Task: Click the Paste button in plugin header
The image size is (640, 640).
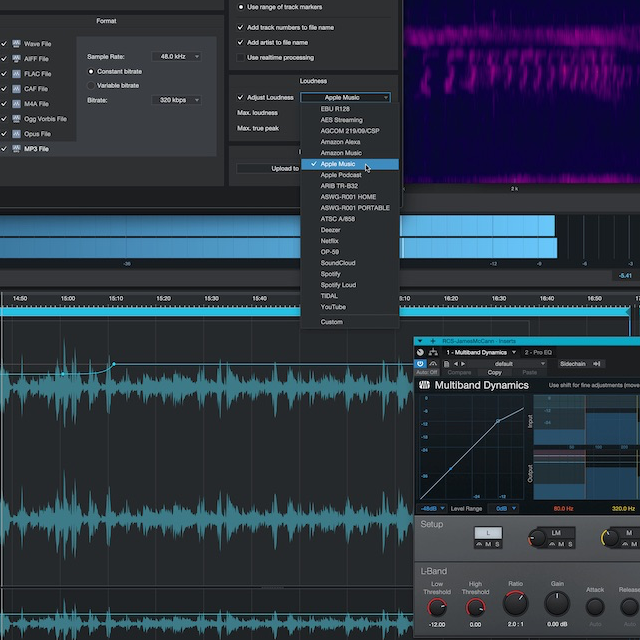Action: [x=529, y=372]
